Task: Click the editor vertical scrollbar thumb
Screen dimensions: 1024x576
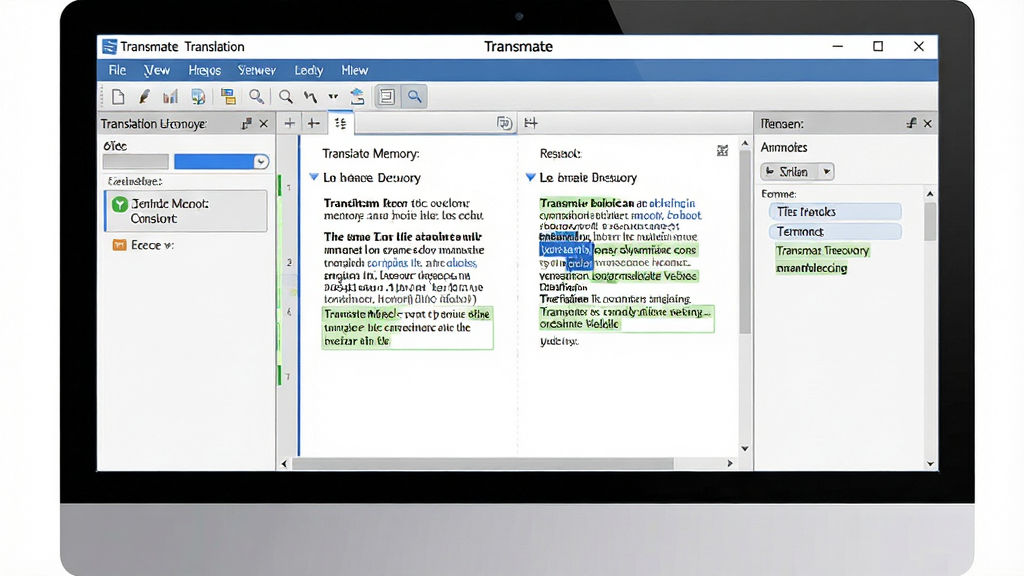Action: (x=744, y=242)
